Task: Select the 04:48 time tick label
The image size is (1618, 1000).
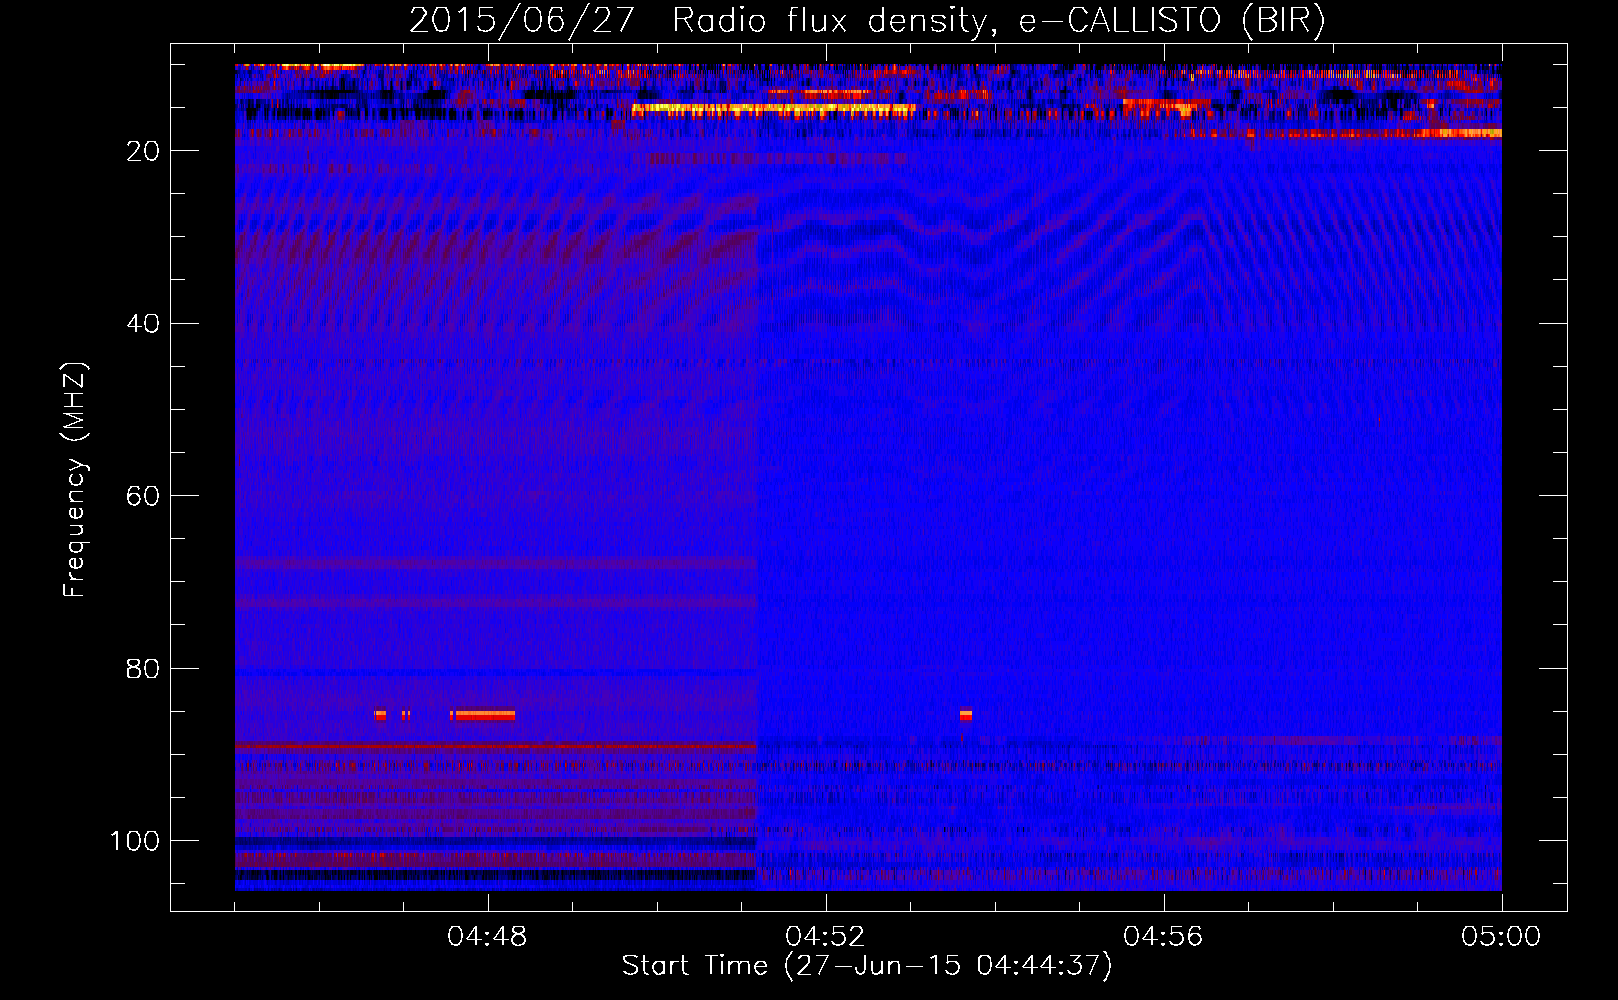Action: click(487, 937)
